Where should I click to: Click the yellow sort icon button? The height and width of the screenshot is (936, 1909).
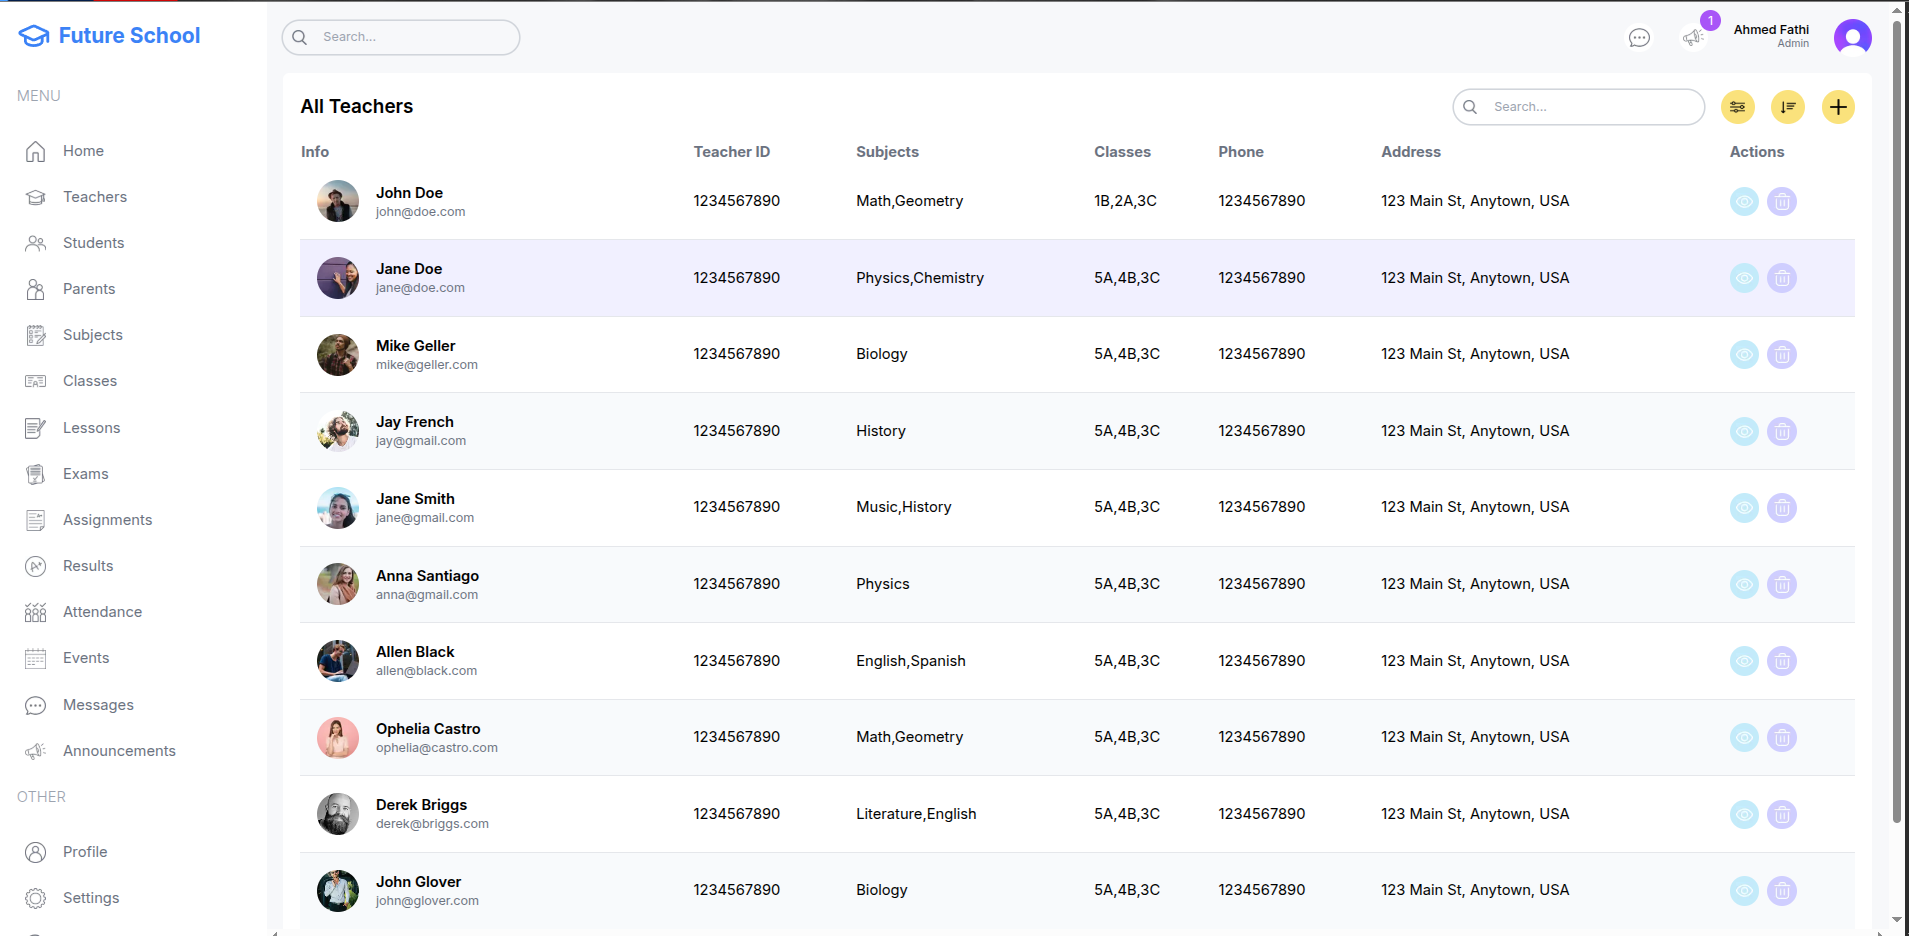point(1787,107)
